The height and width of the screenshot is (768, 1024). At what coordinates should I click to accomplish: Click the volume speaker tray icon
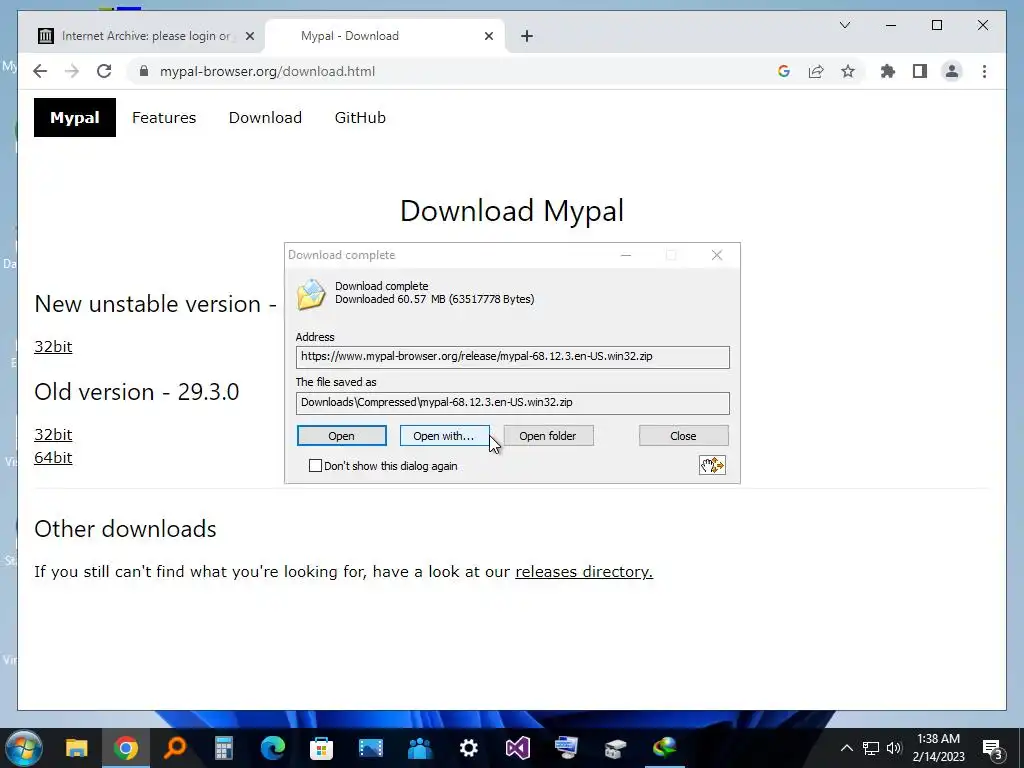pos(894,748)
